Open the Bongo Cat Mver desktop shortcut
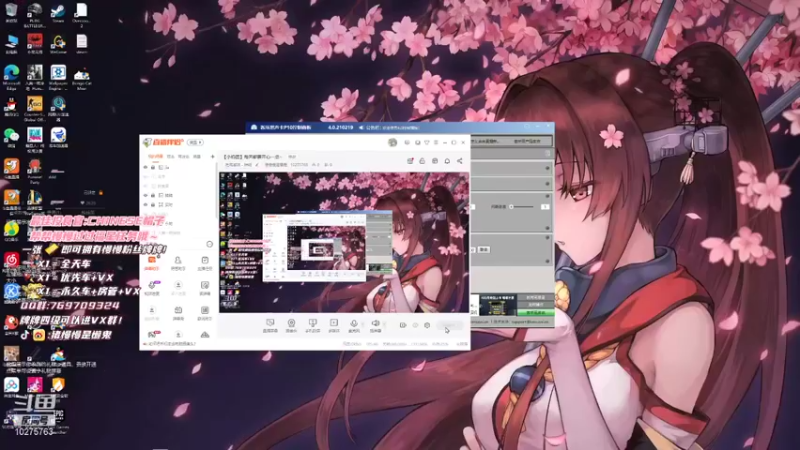 coord(81,75)
